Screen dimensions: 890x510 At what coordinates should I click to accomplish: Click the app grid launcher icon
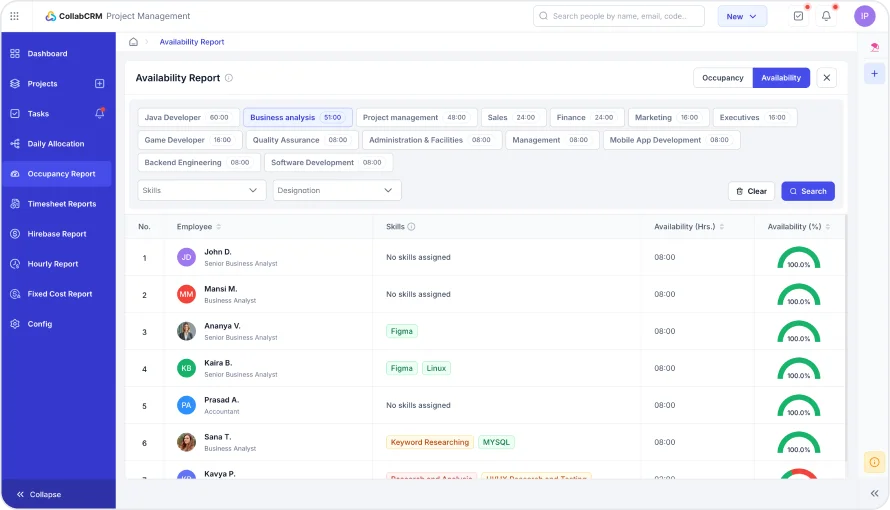(x=14, y=16)
